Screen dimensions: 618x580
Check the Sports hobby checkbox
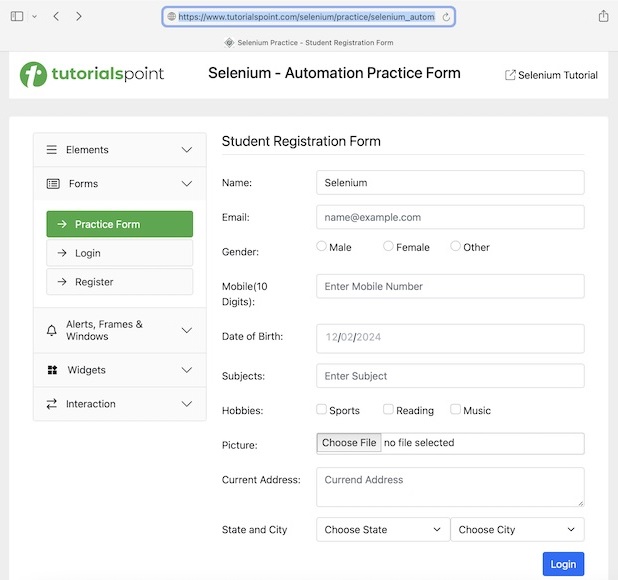click(x=321, y=409)
